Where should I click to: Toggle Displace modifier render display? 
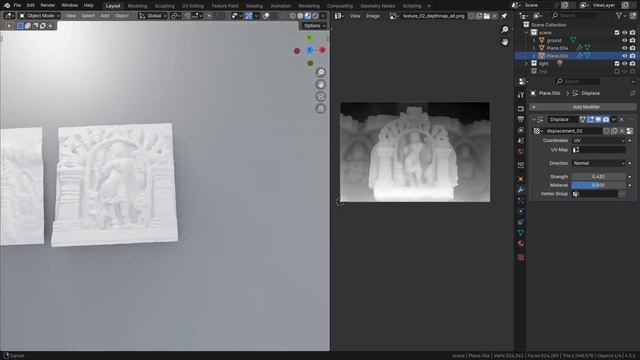coord(606,120)
